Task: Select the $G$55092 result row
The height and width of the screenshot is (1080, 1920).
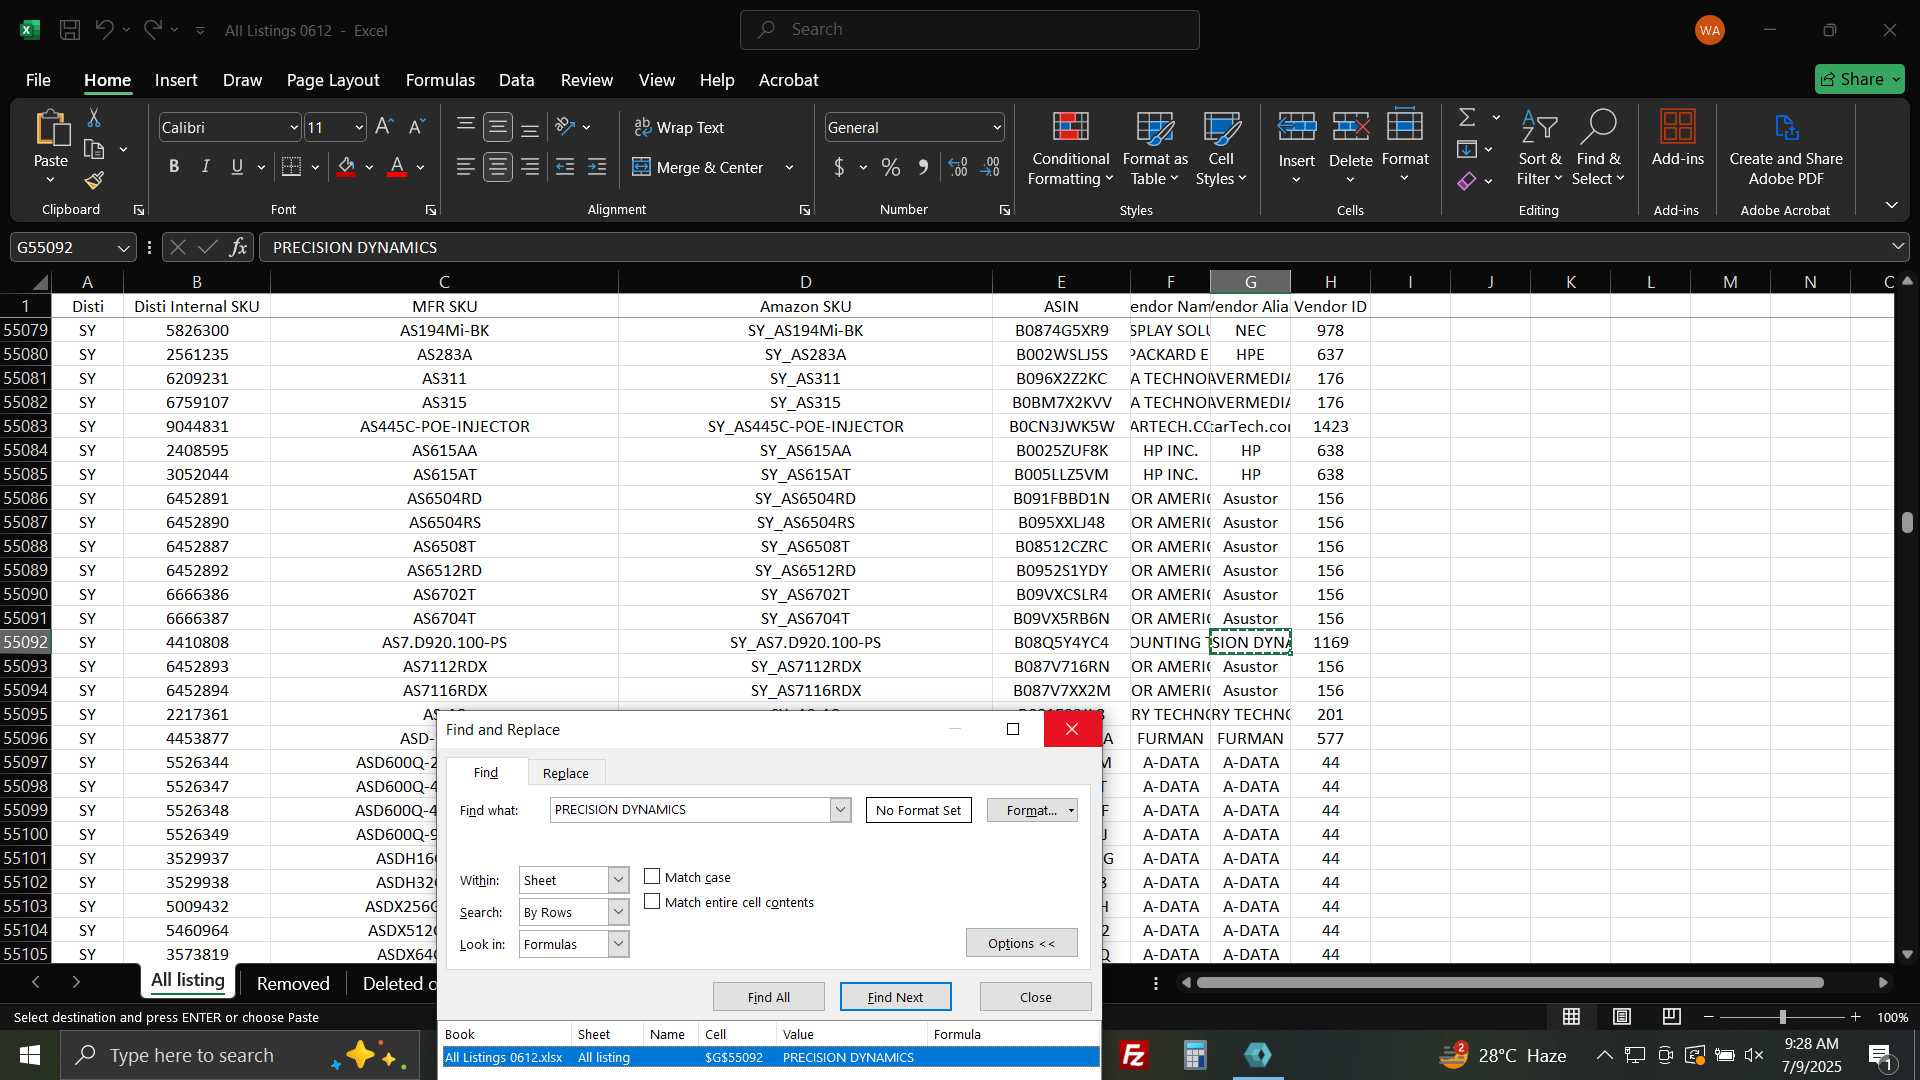Action: [770, 1057]
